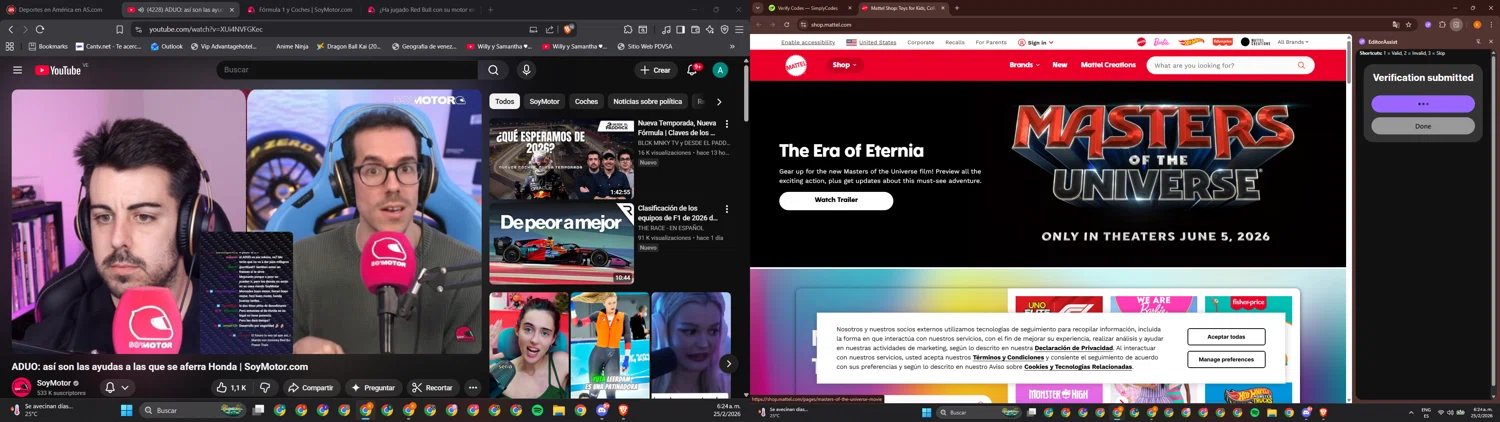This screenshot has height=422, width=1500.
Task: Open Chrome tab search dropdown arrow
Action: (758, 8)
